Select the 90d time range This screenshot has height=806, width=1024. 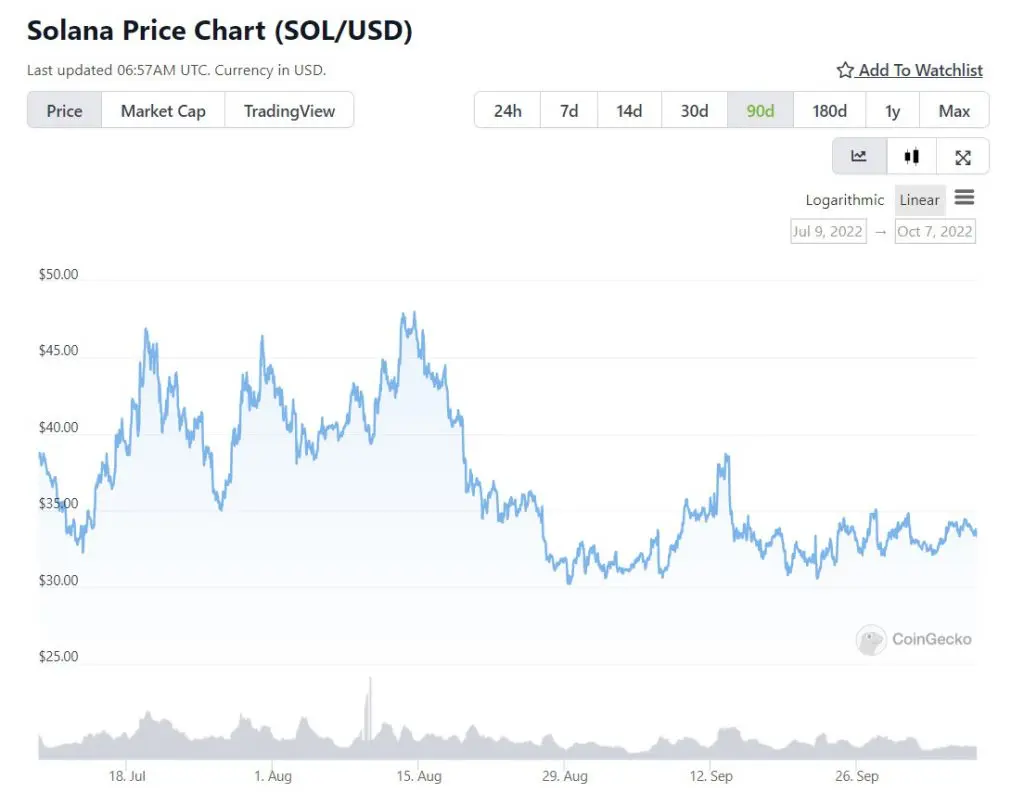760,111
